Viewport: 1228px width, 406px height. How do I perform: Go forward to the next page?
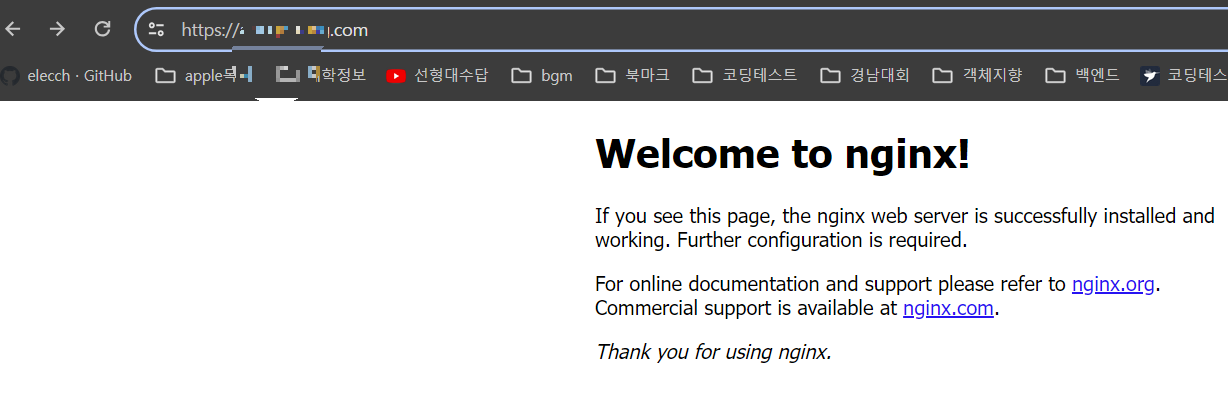click(57, 29)
